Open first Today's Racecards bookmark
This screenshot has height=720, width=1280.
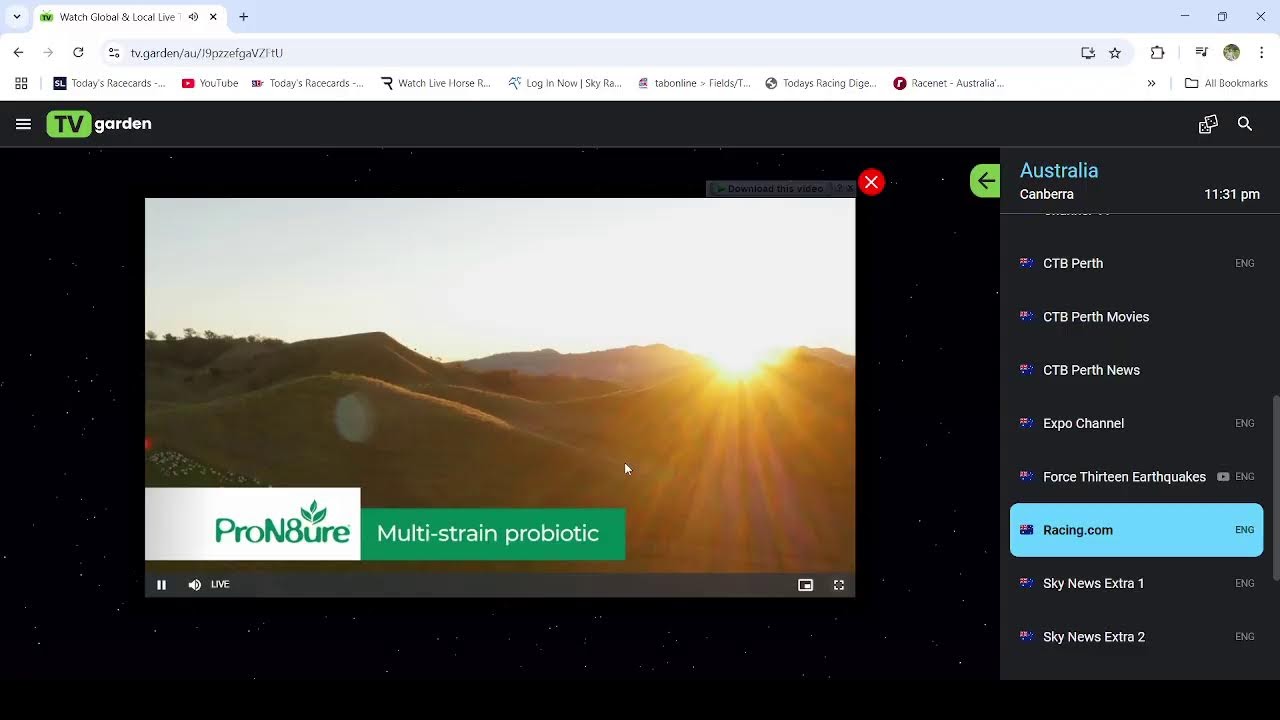point(110,83)
